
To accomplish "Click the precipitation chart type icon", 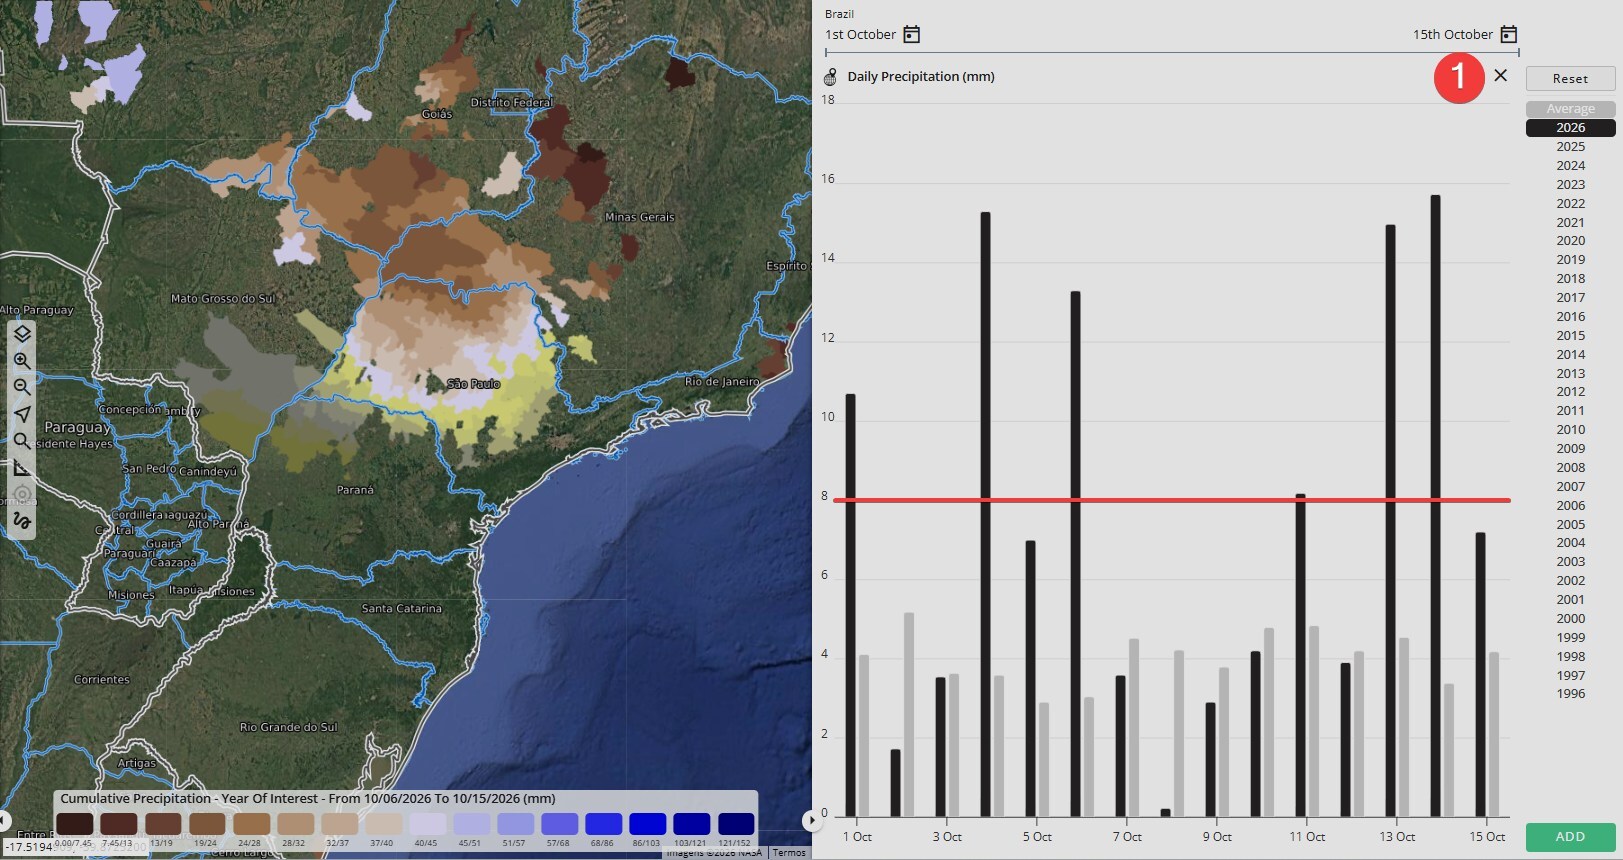I will click(830, 77).
